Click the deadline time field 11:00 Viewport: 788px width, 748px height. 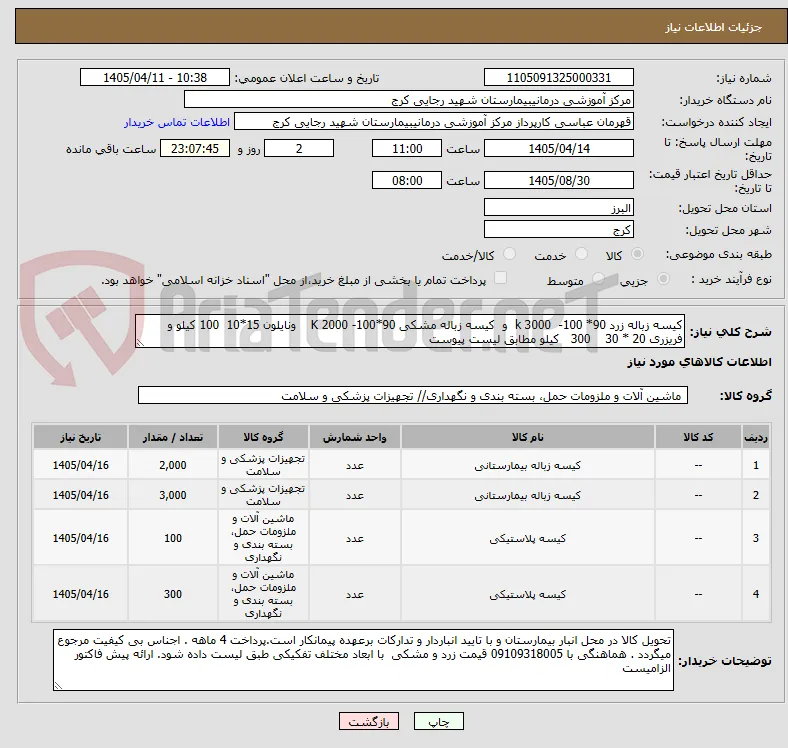407,148
